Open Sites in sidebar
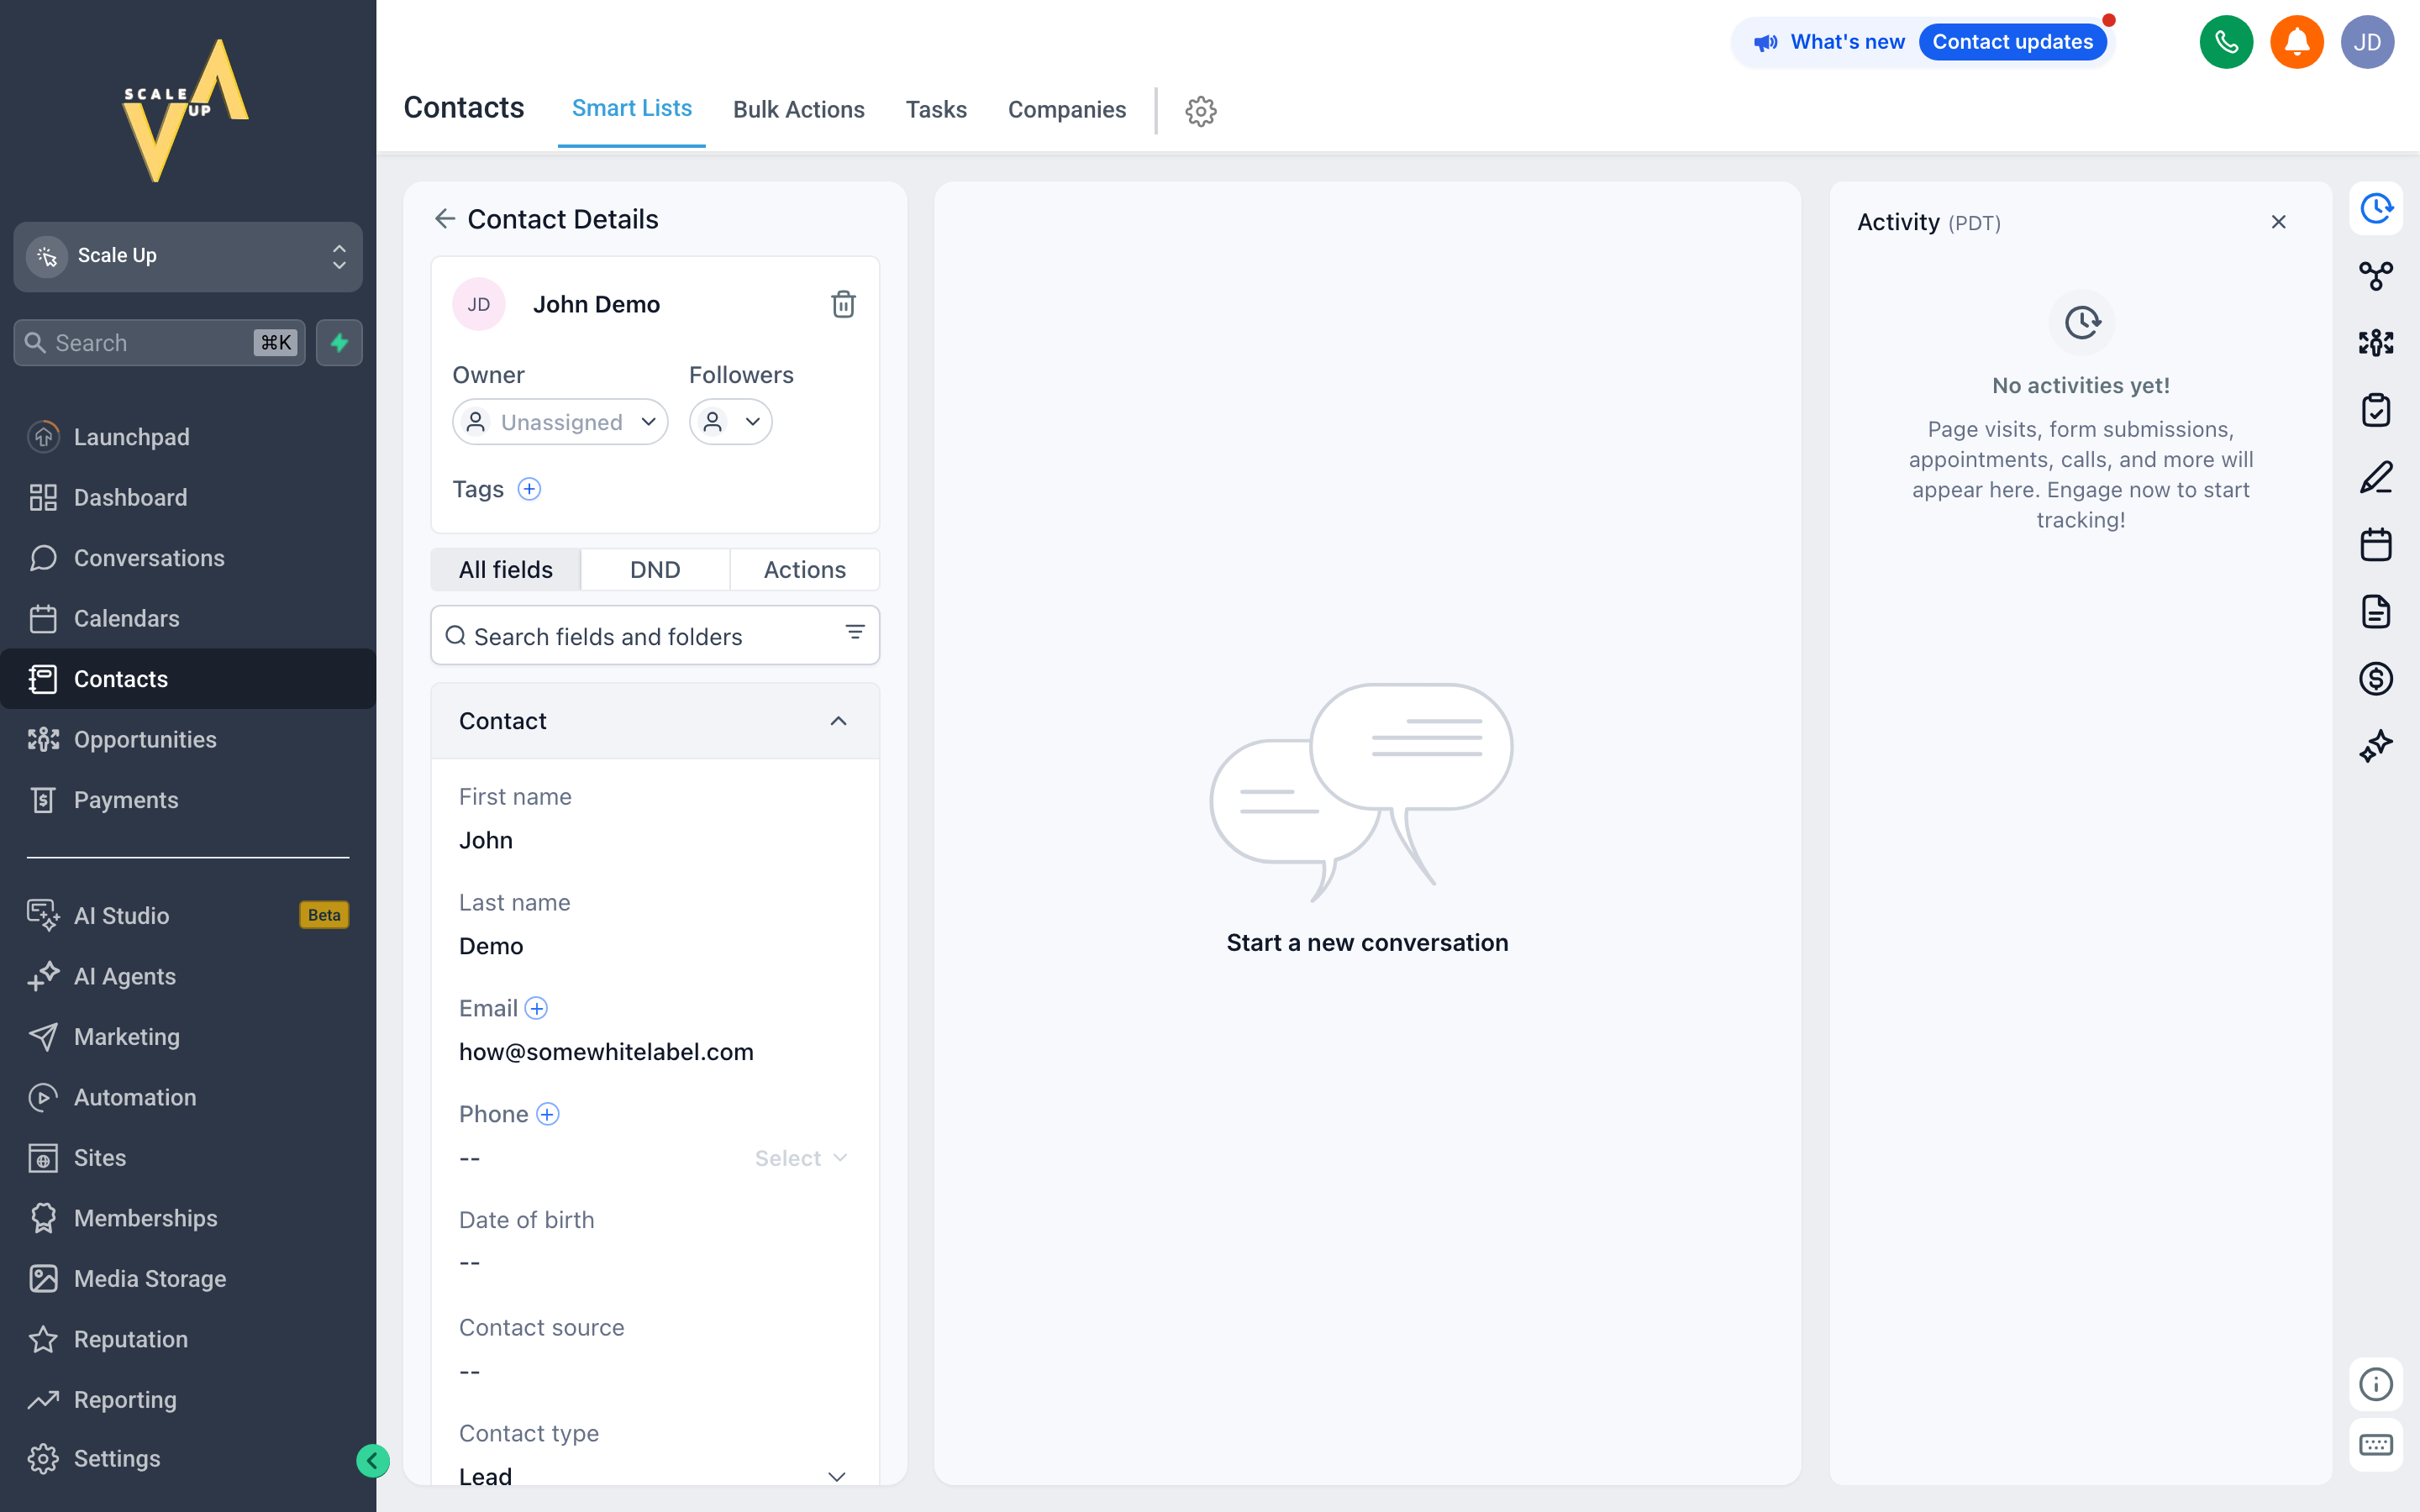 click(x=188, y=1158)
